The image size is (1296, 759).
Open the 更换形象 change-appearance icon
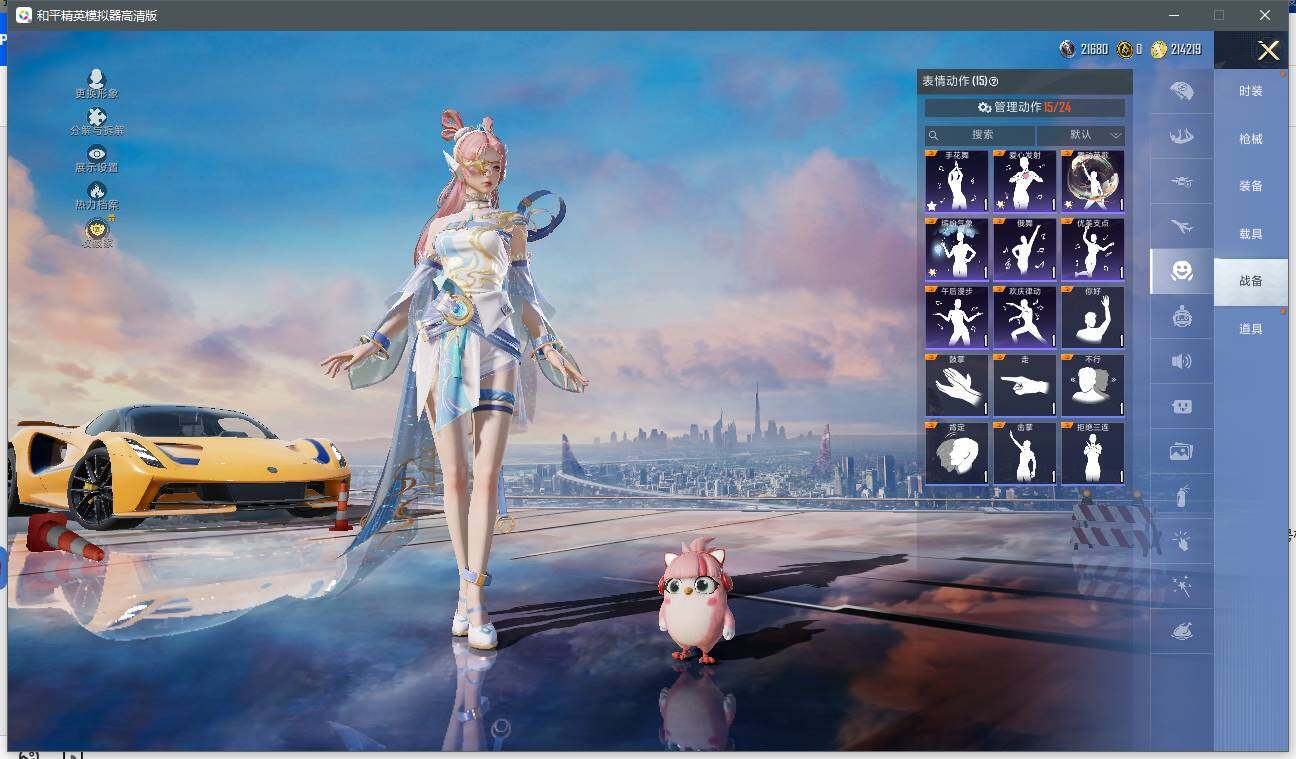(x=97, y=79)
